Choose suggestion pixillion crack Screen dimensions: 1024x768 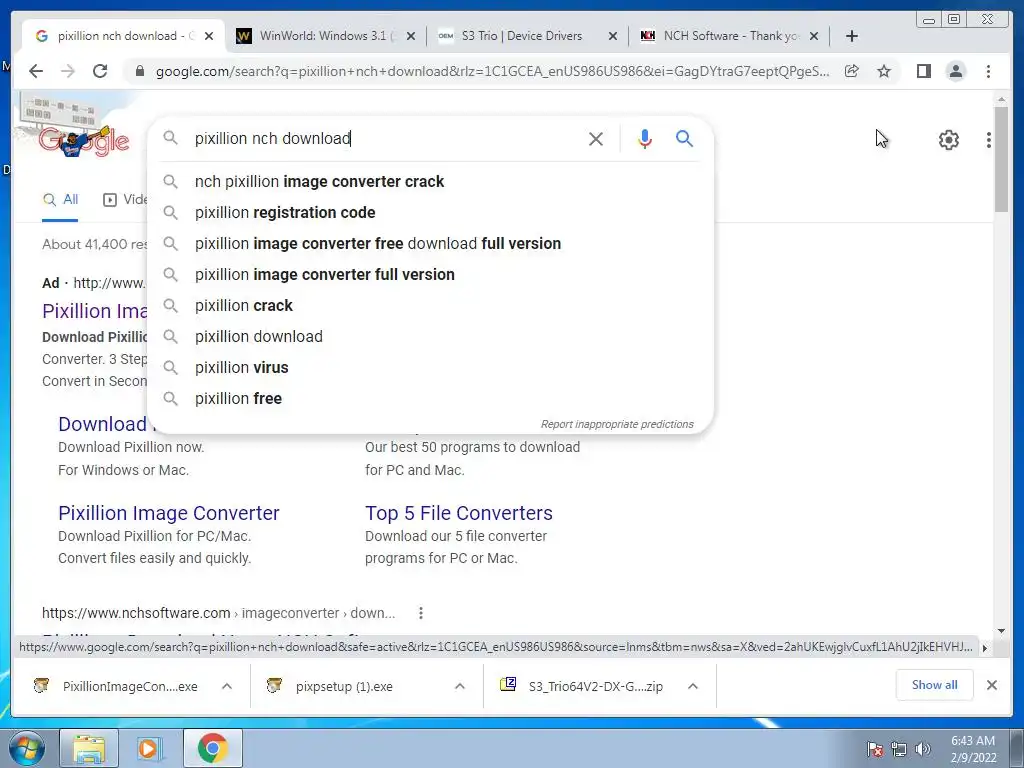[x=431, y=306]
